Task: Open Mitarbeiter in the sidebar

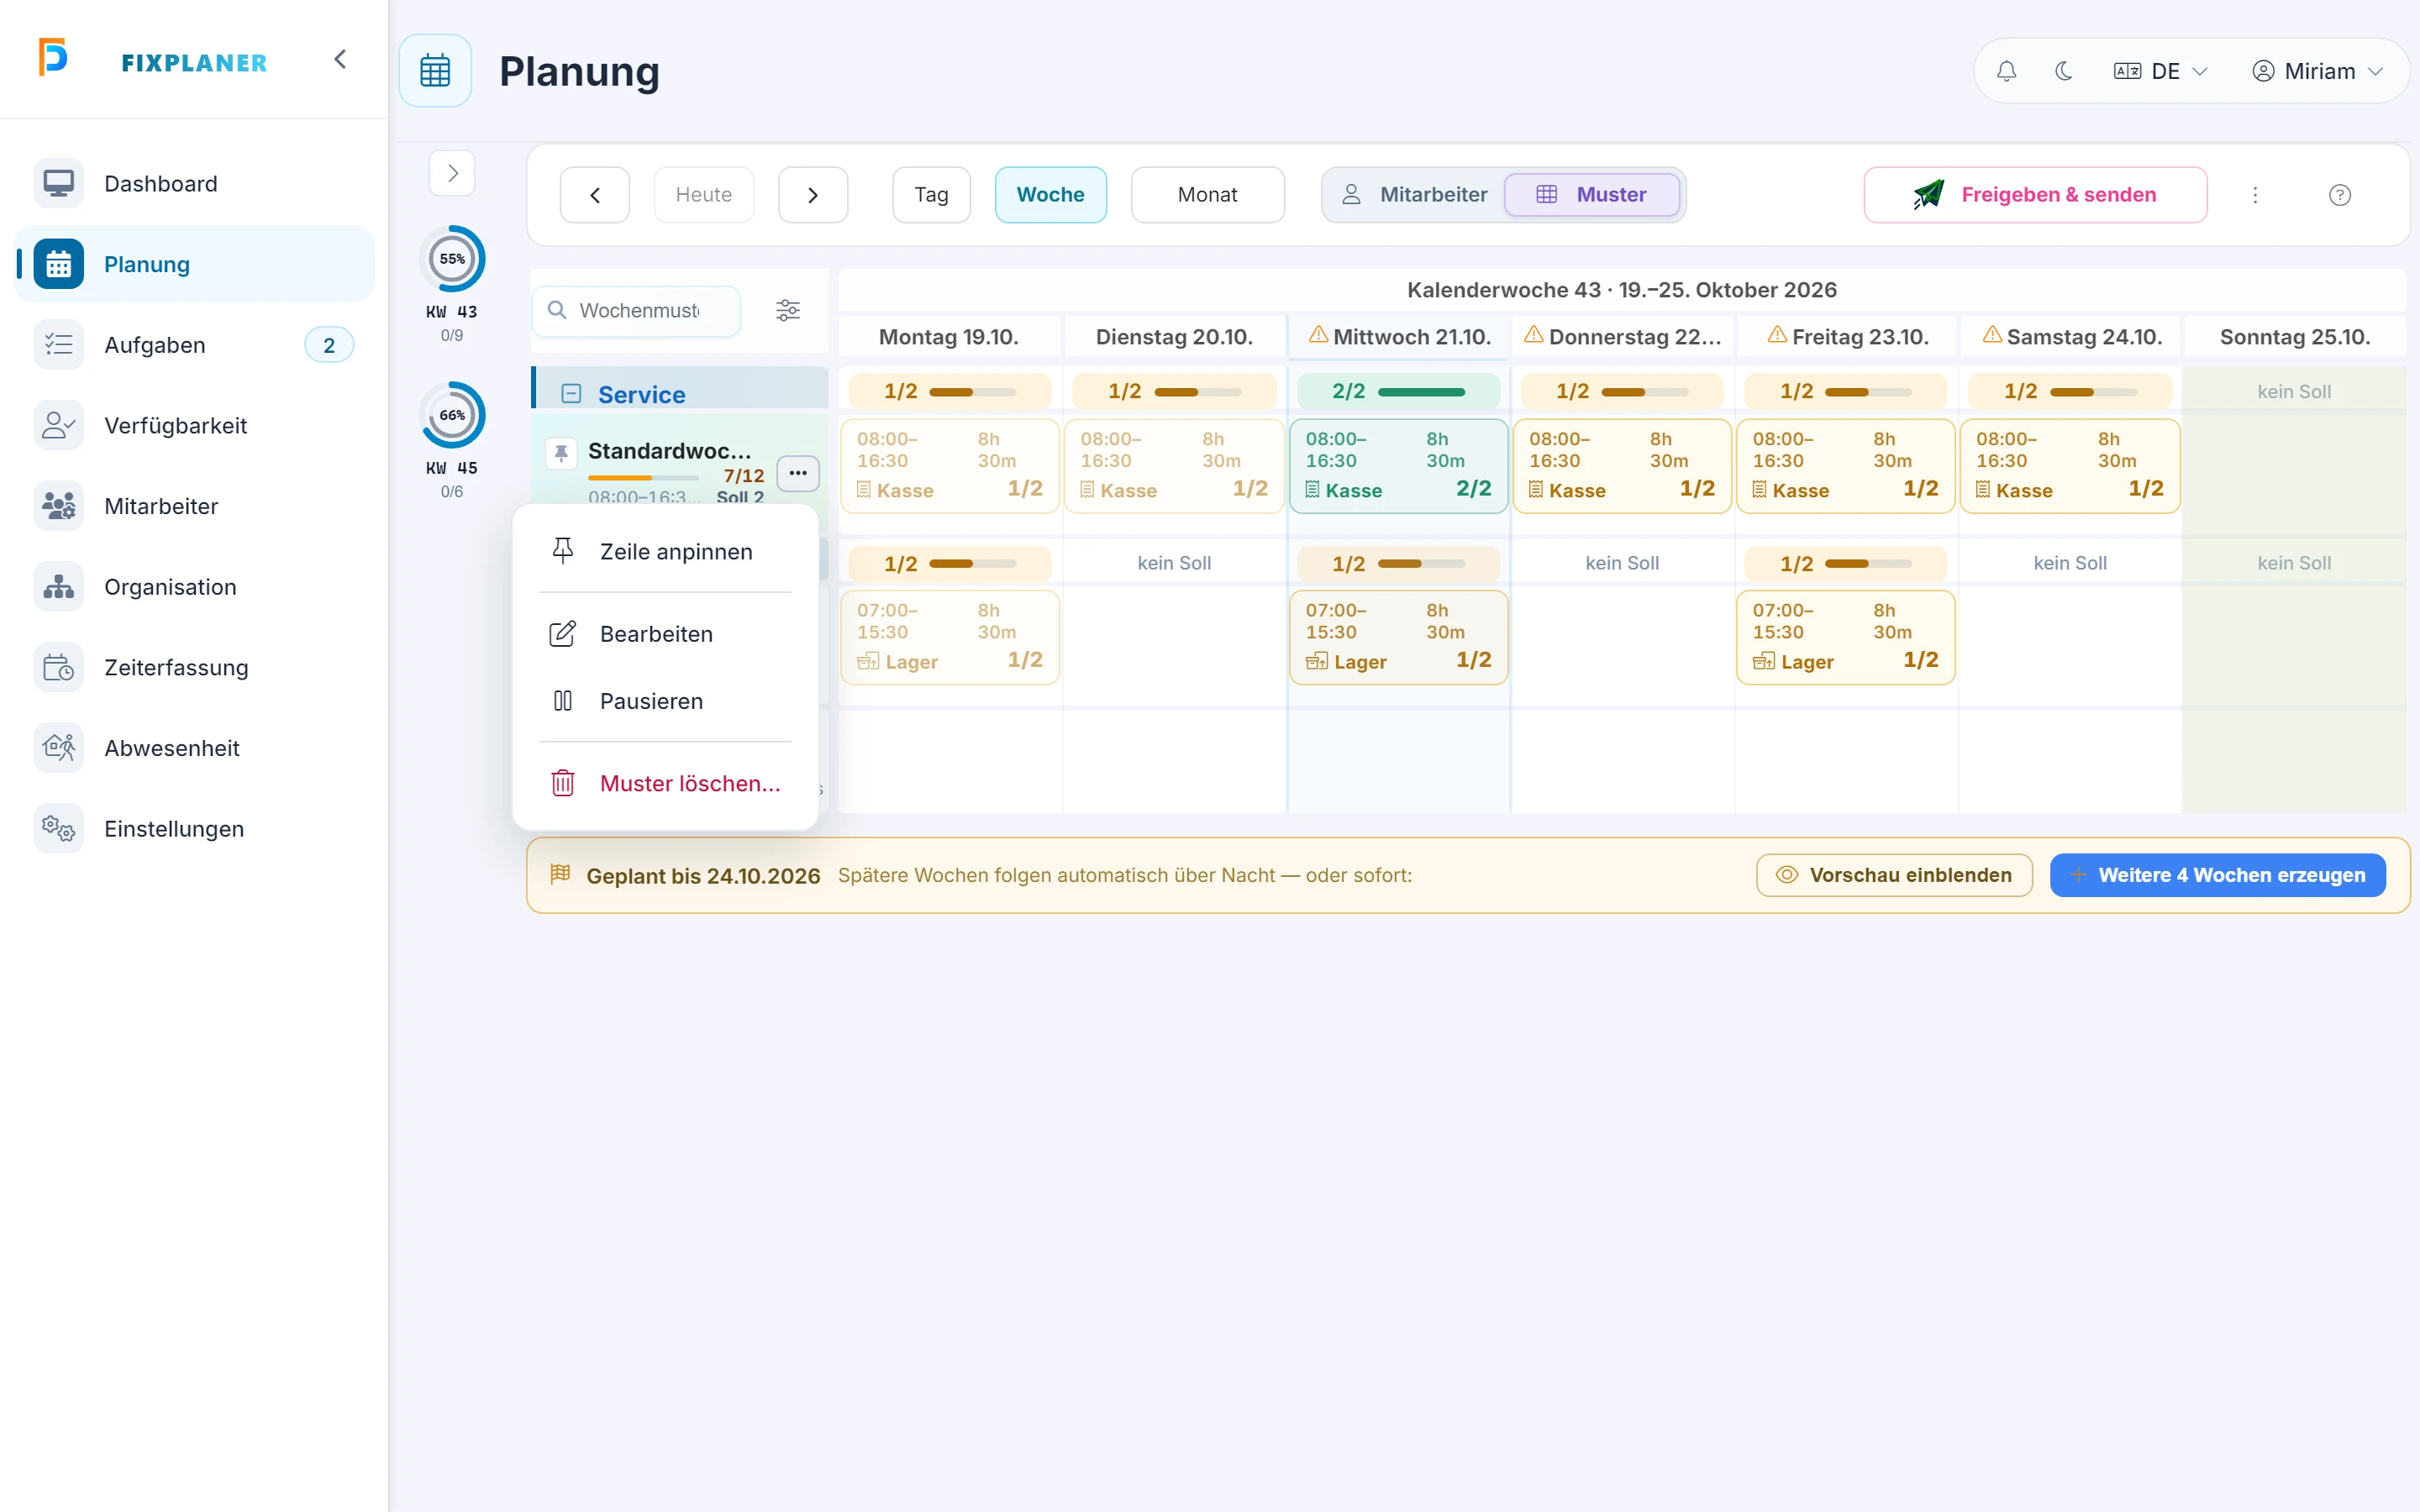Action: 194,506
